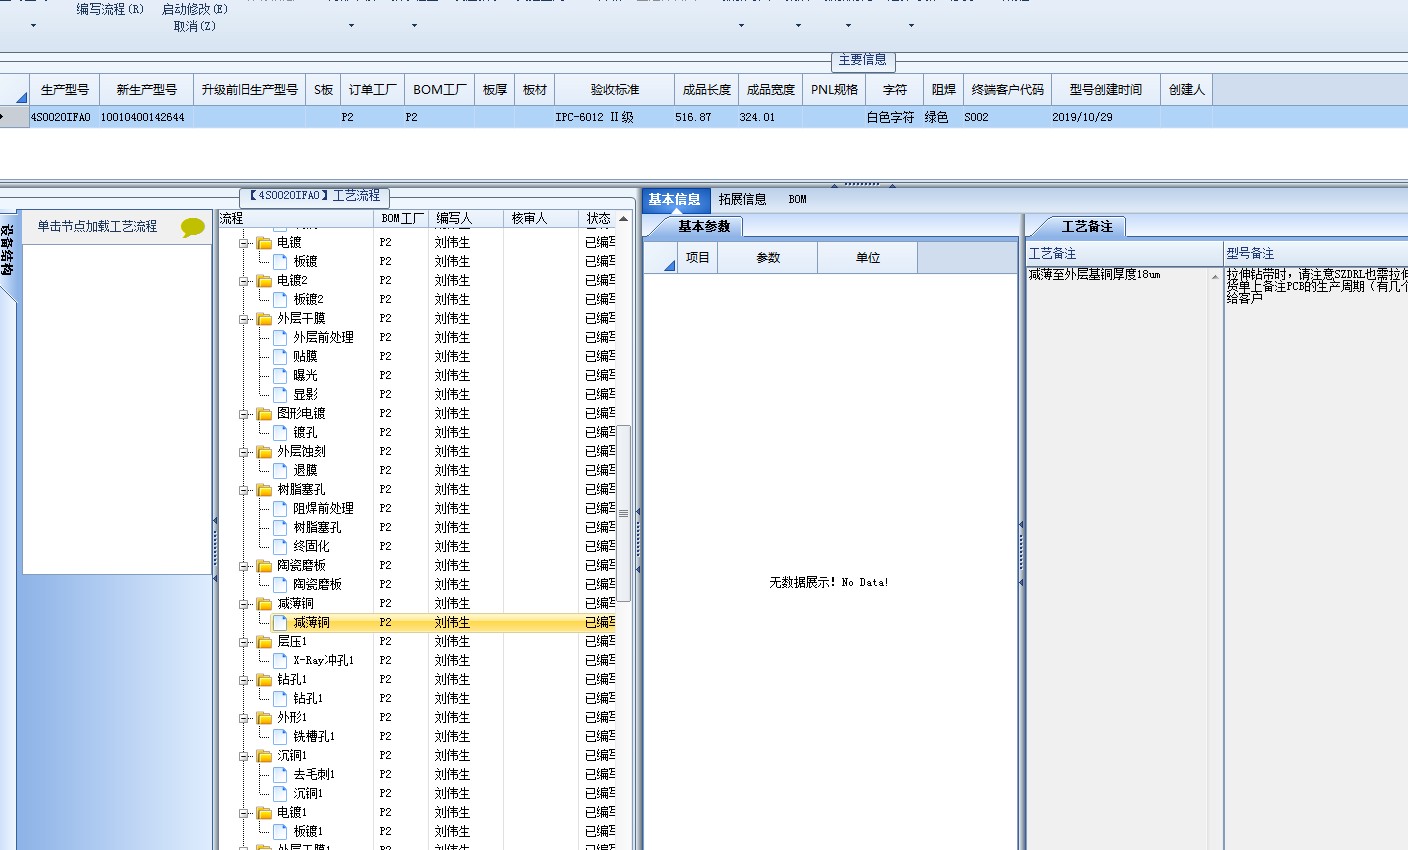This screenshot has width=1408, height=850.
Task: Click the process tree scrollbar up arrow
Action: pos(624,219)
